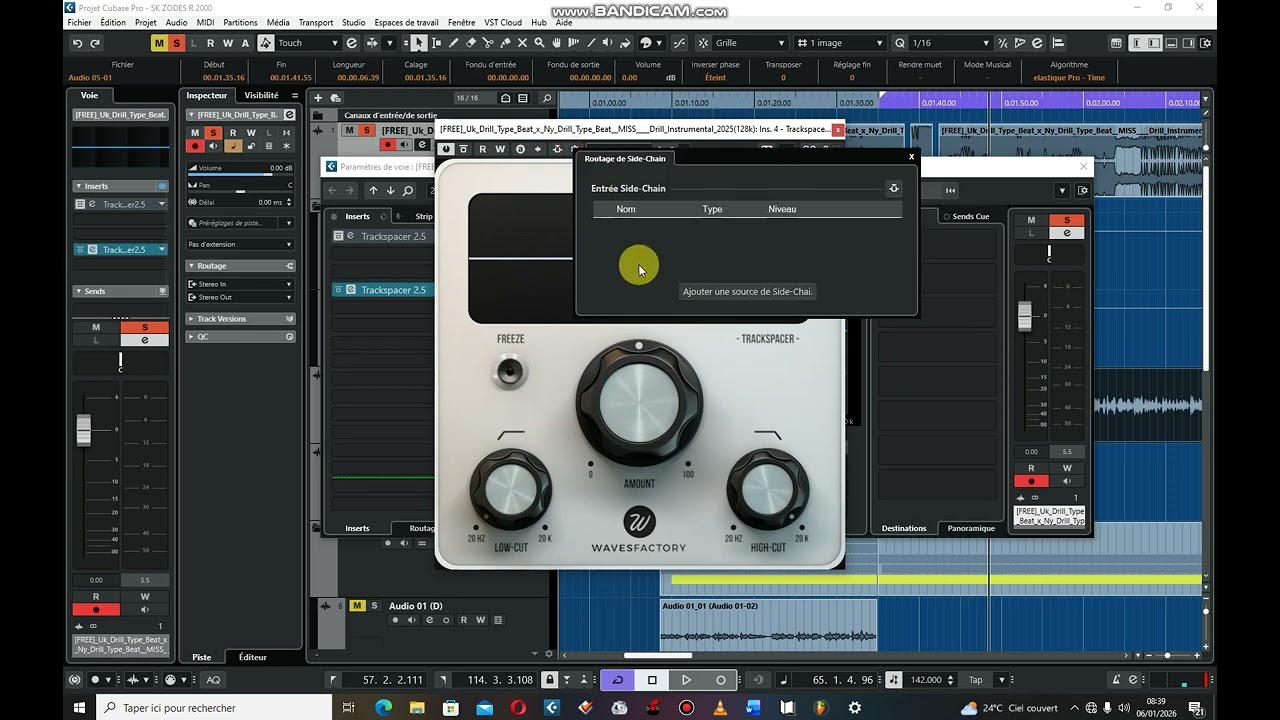Click the tempo value 142.000 field
Viewport: 1280px width, 720px height.
pyautogui.click(x=927, y=680)
